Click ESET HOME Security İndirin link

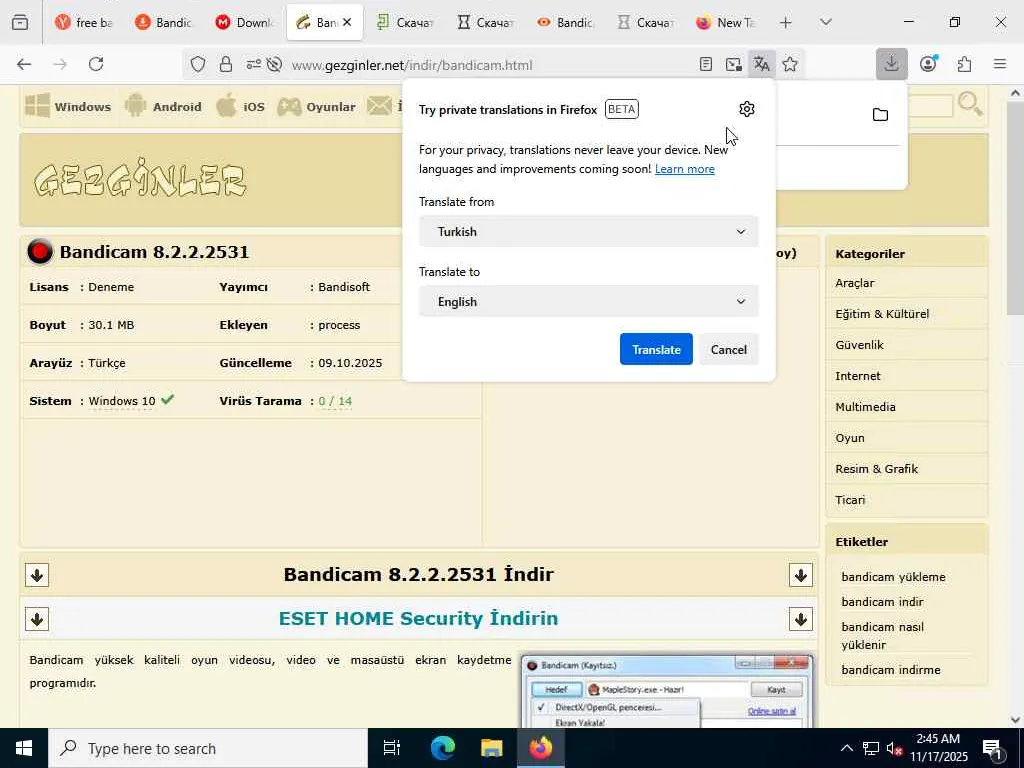coord(419,618)
